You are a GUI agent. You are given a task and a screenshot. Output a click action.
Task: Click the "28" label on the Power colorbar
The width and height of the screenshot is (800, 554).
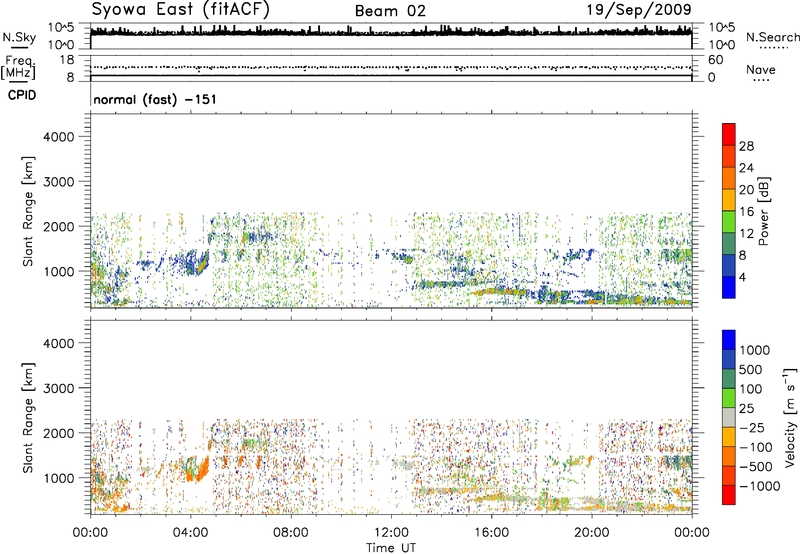click(x=746, y=146)
